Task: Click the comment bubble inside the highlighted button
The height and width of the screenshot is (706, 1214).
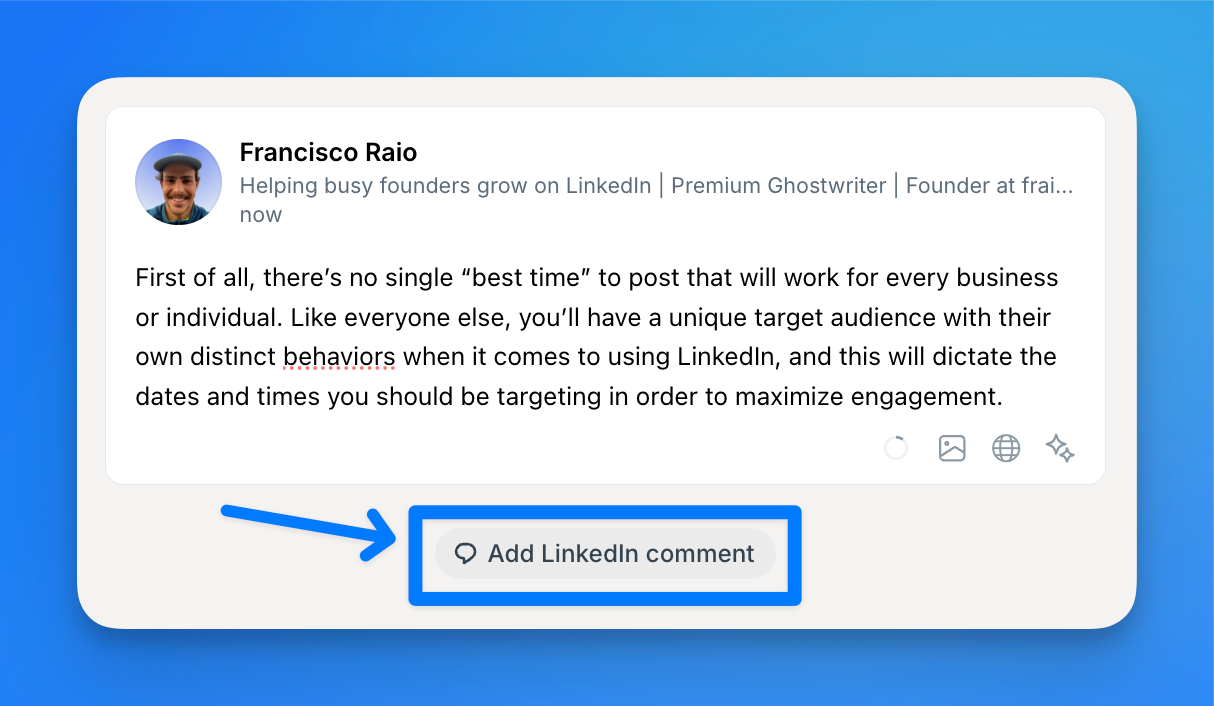Action: coord(465,553)
